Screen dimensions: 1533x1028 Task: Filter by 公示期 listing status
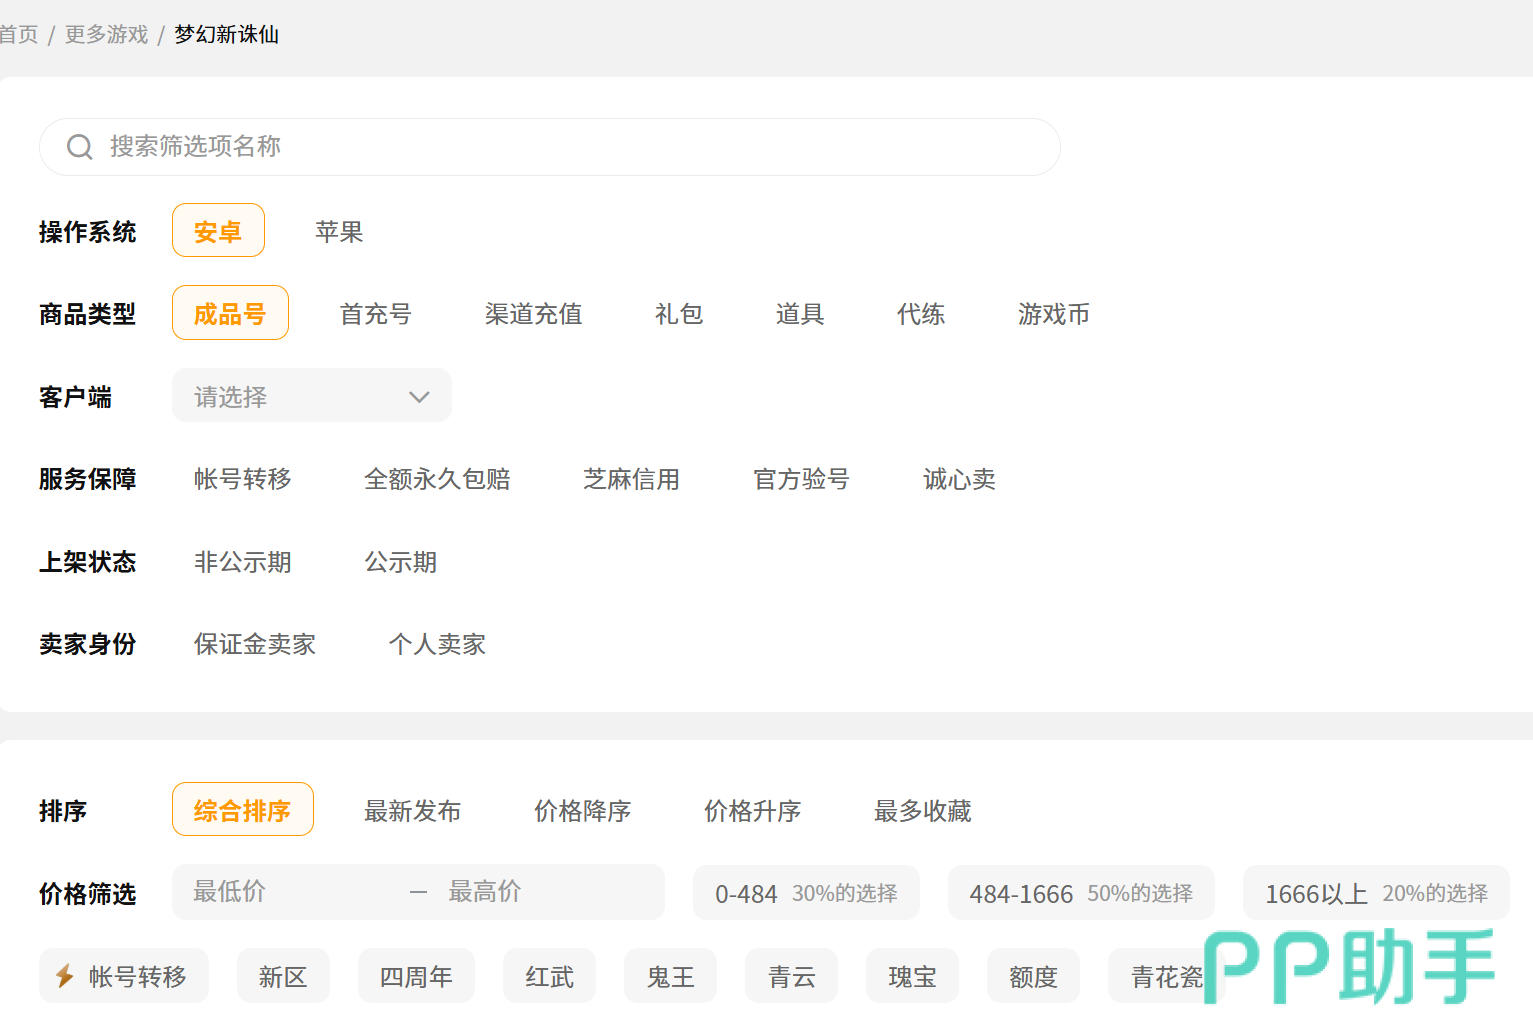tap(400, 562)
